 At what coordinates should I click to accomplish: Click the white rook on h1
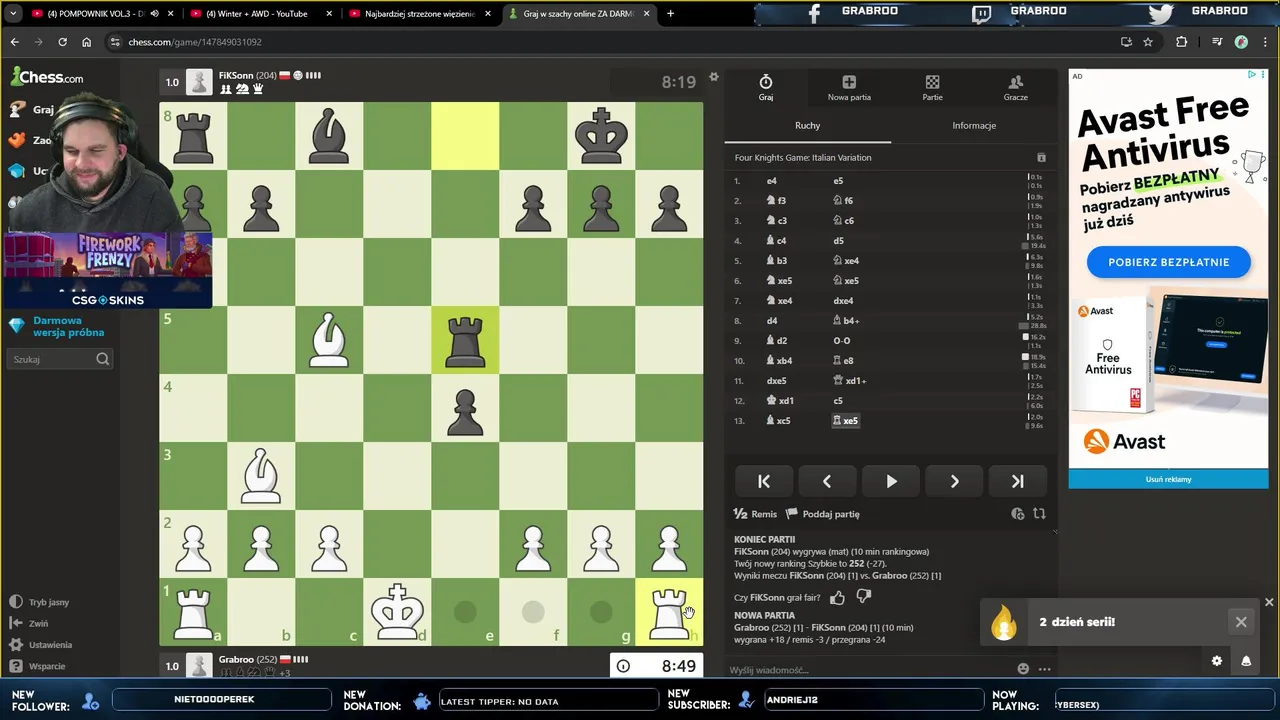click(x=669, y=612)
